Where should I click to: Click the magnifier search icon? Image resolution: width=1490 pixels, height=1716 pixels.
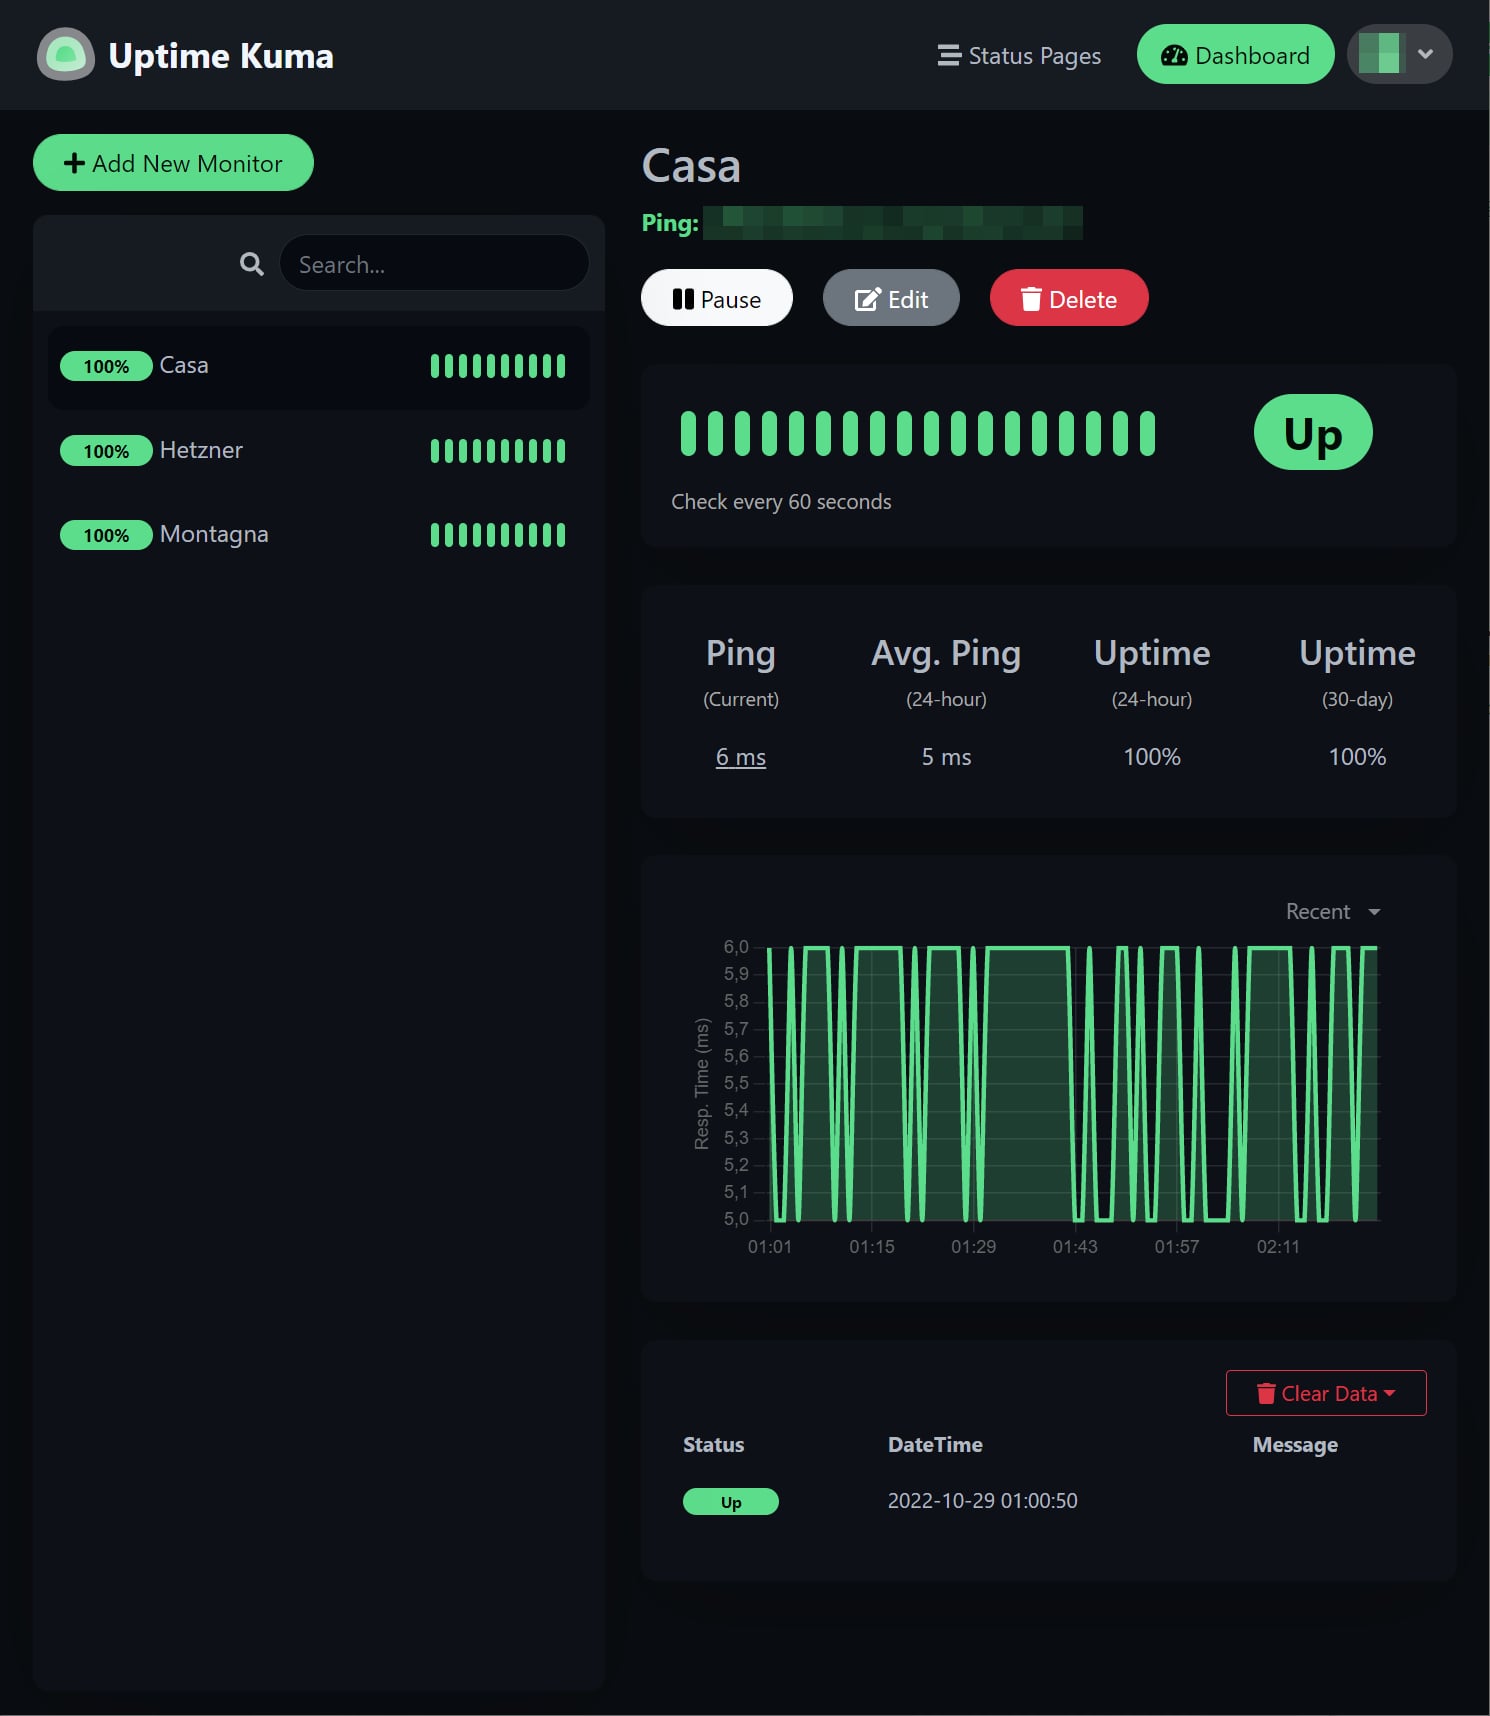252,264
